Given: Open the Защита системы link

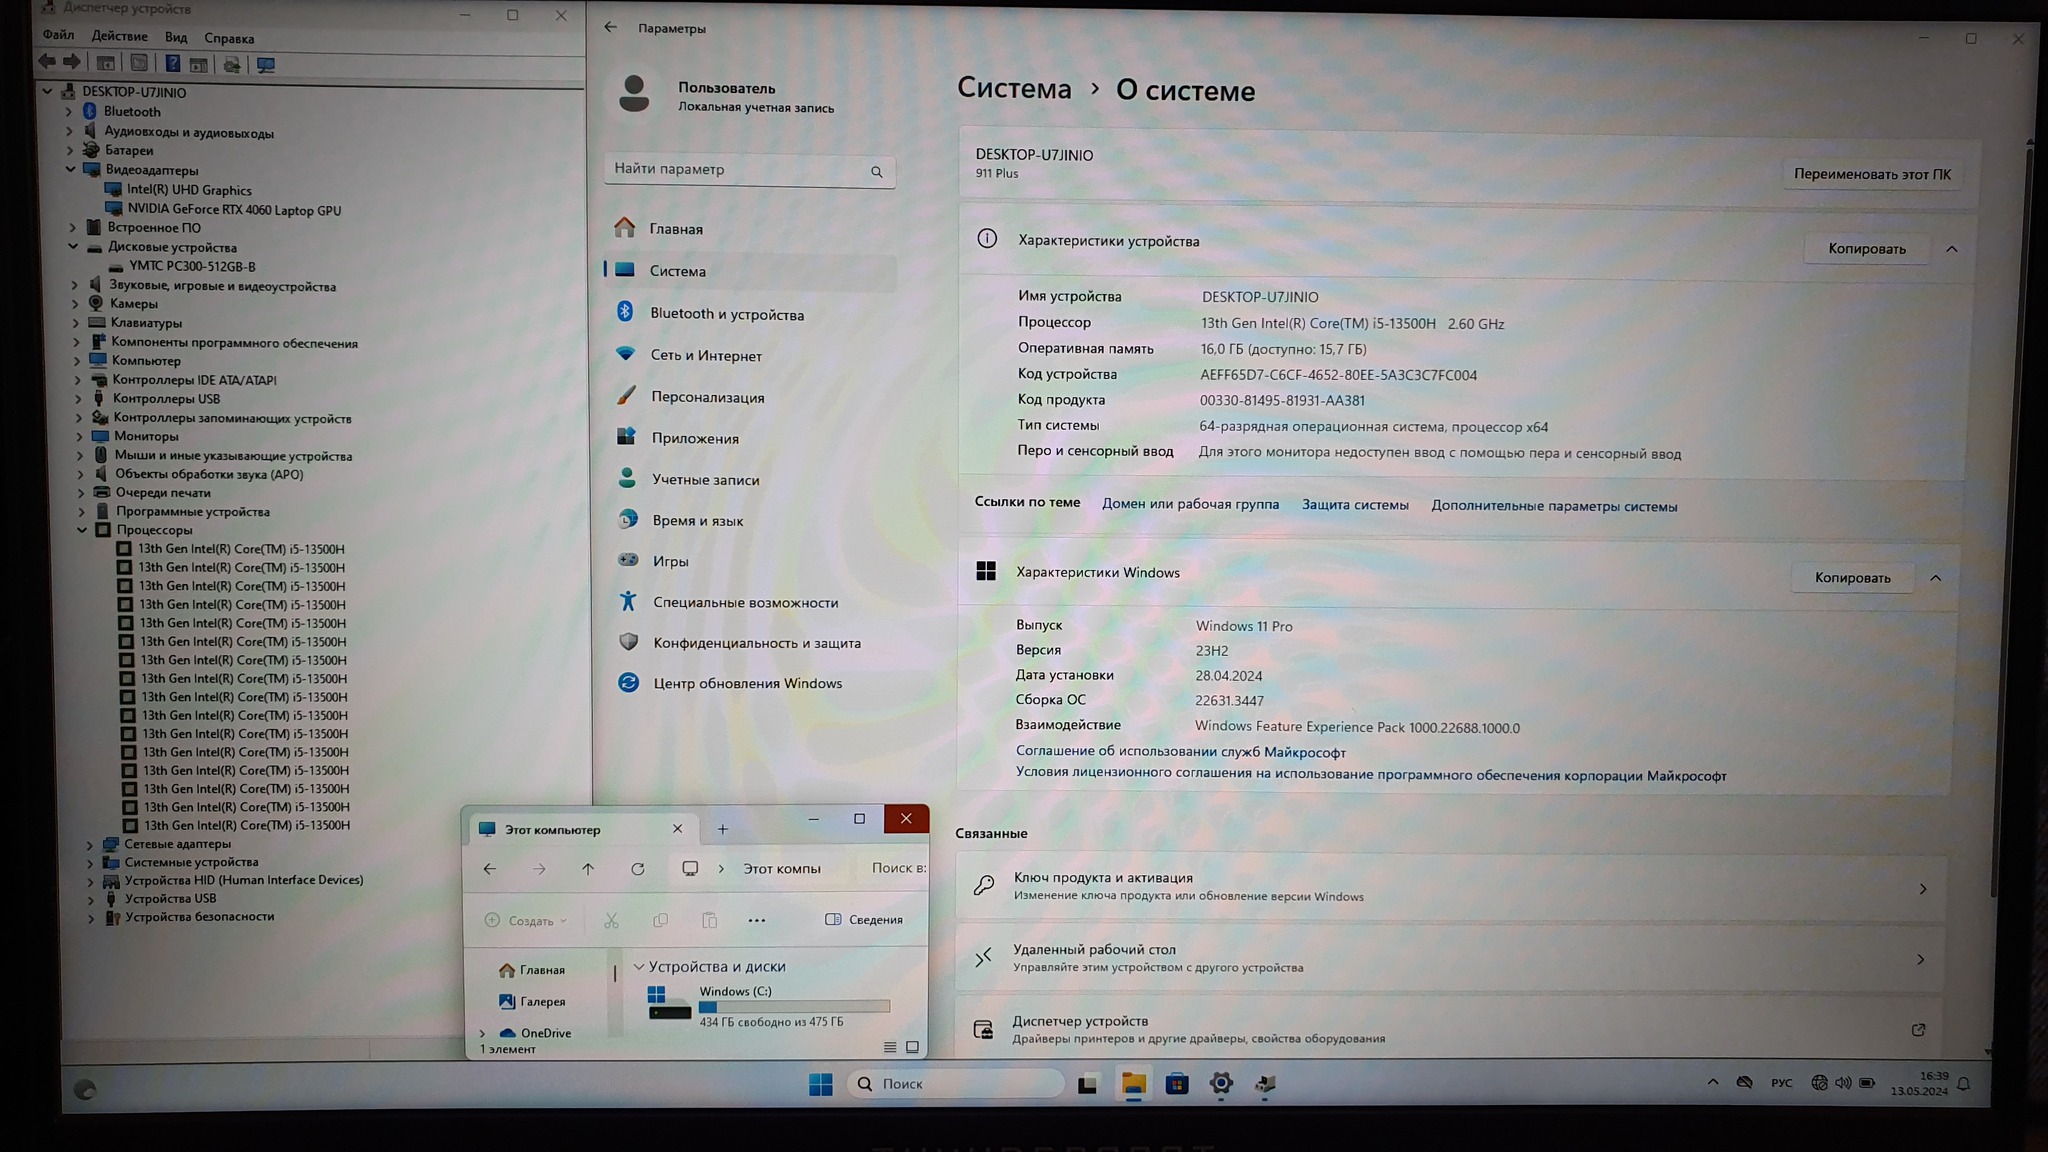Looking at the screenshot, I should click(x=1354, y=505).
